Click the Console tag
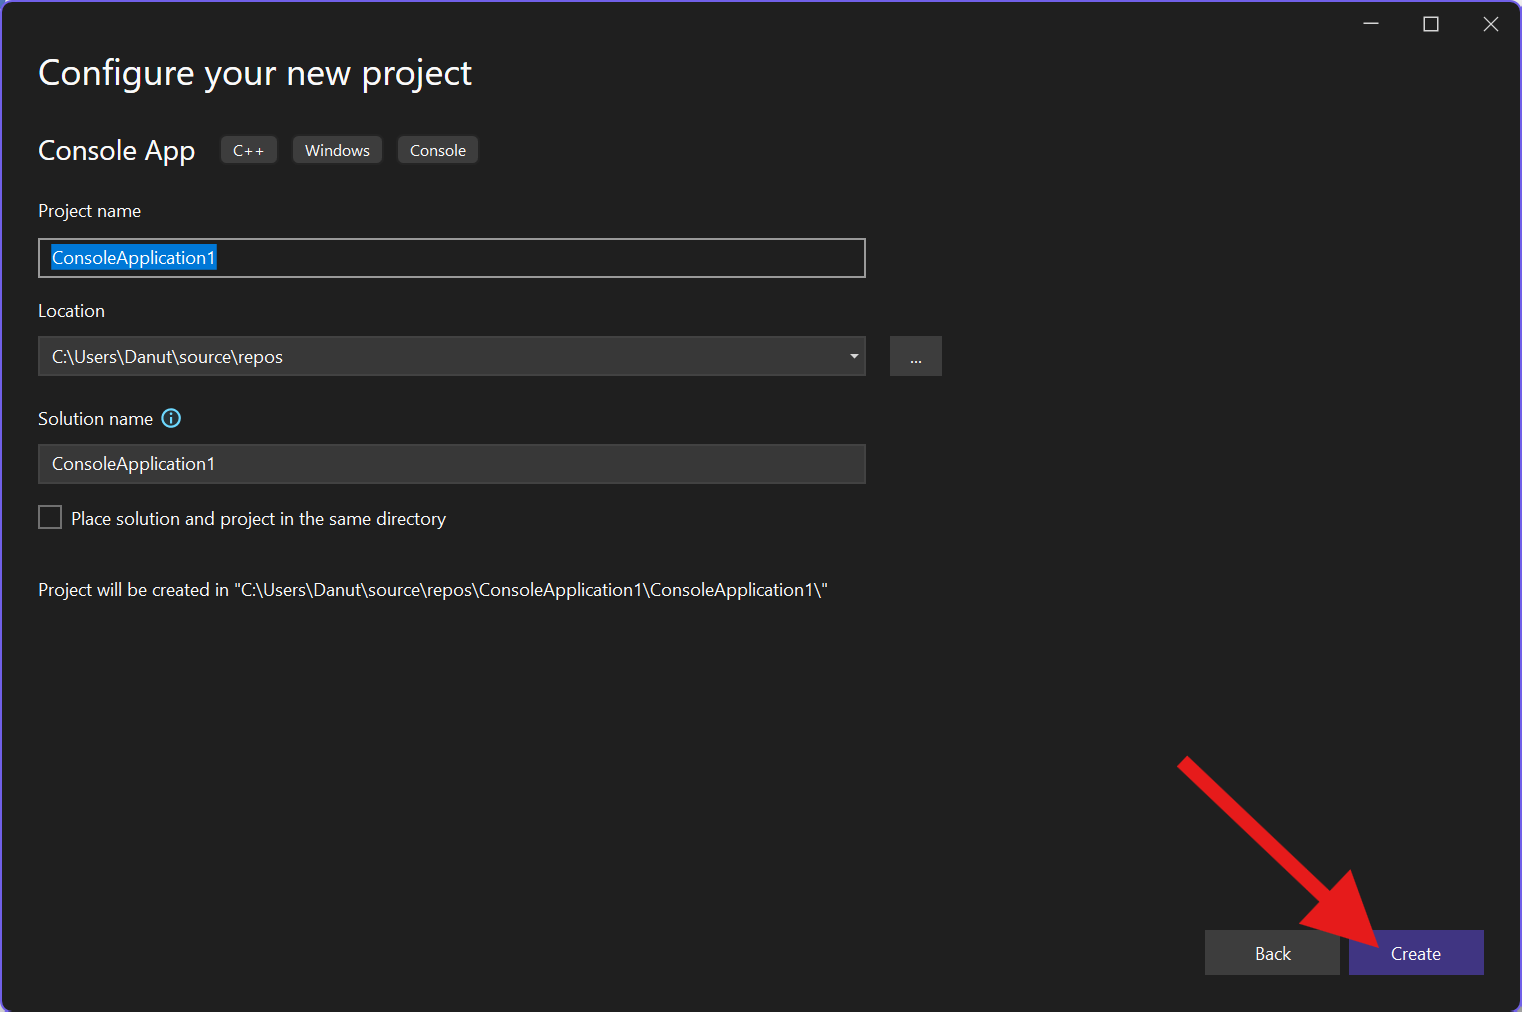 [438, 150]
